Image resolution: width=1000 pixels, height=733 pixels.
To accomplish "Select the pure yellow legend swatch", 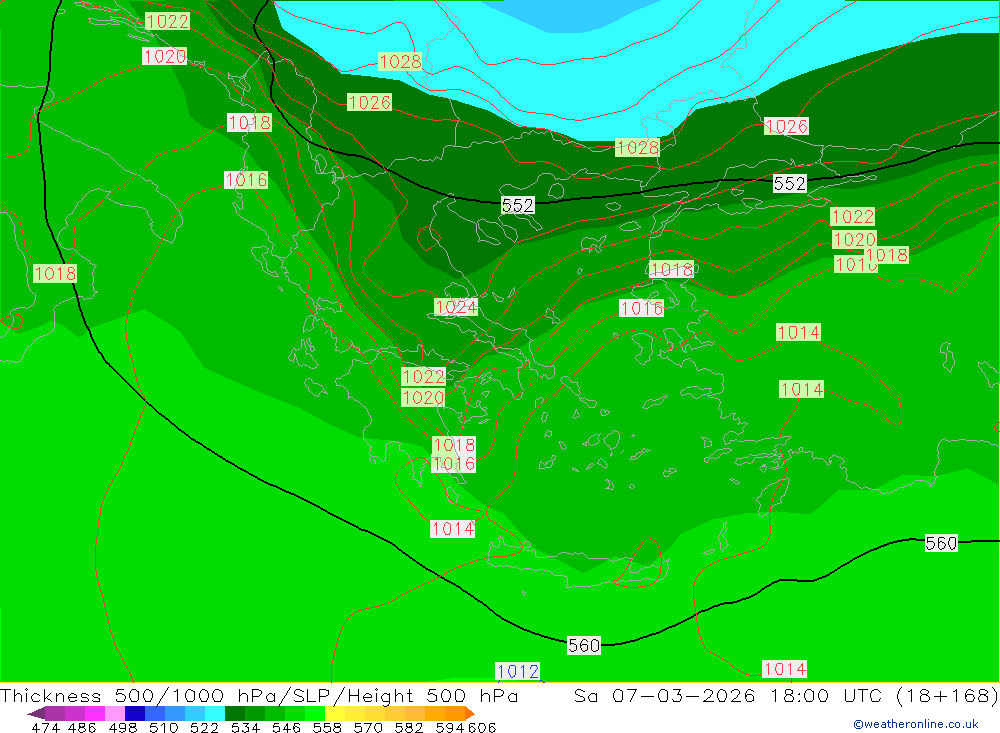I will 335,713.
